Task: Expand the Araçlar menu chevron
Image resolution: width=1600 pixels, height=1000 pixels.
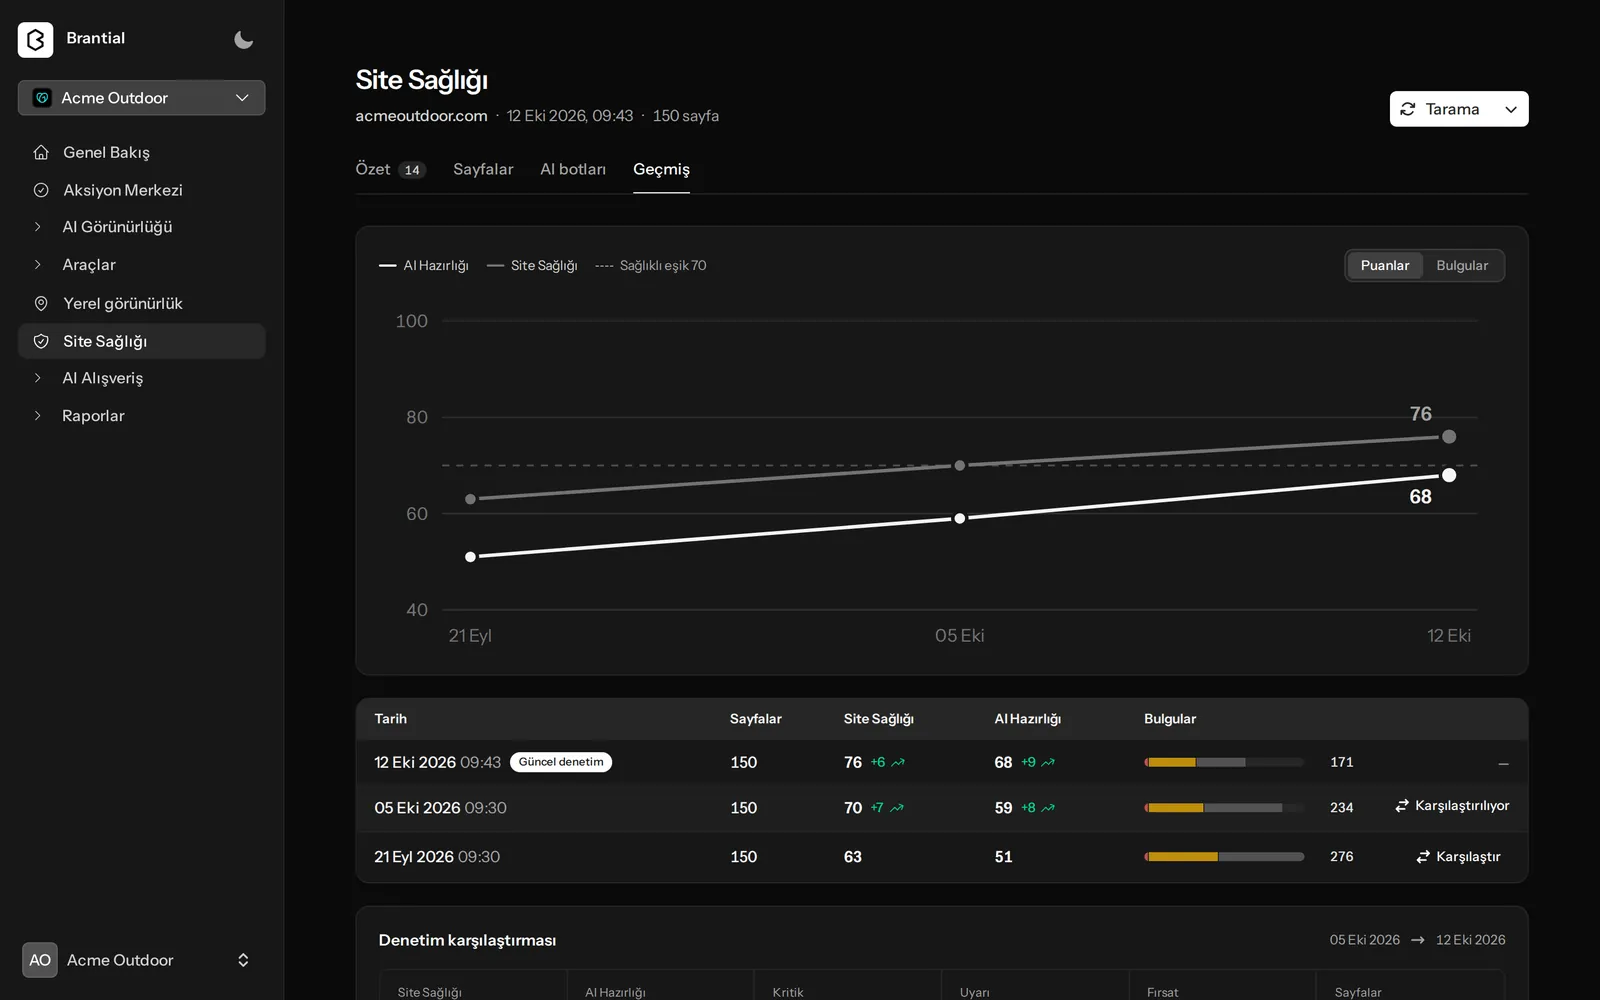Action: [x=38, y=265]
